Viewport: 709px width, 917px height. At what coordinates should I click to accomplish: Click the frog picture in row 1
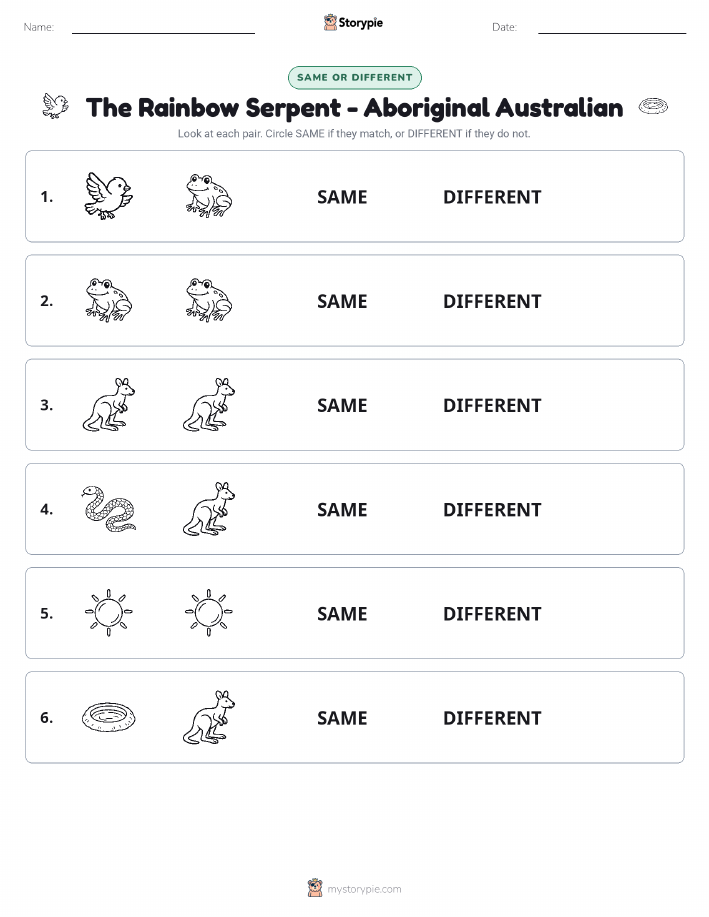pos(209,196)
